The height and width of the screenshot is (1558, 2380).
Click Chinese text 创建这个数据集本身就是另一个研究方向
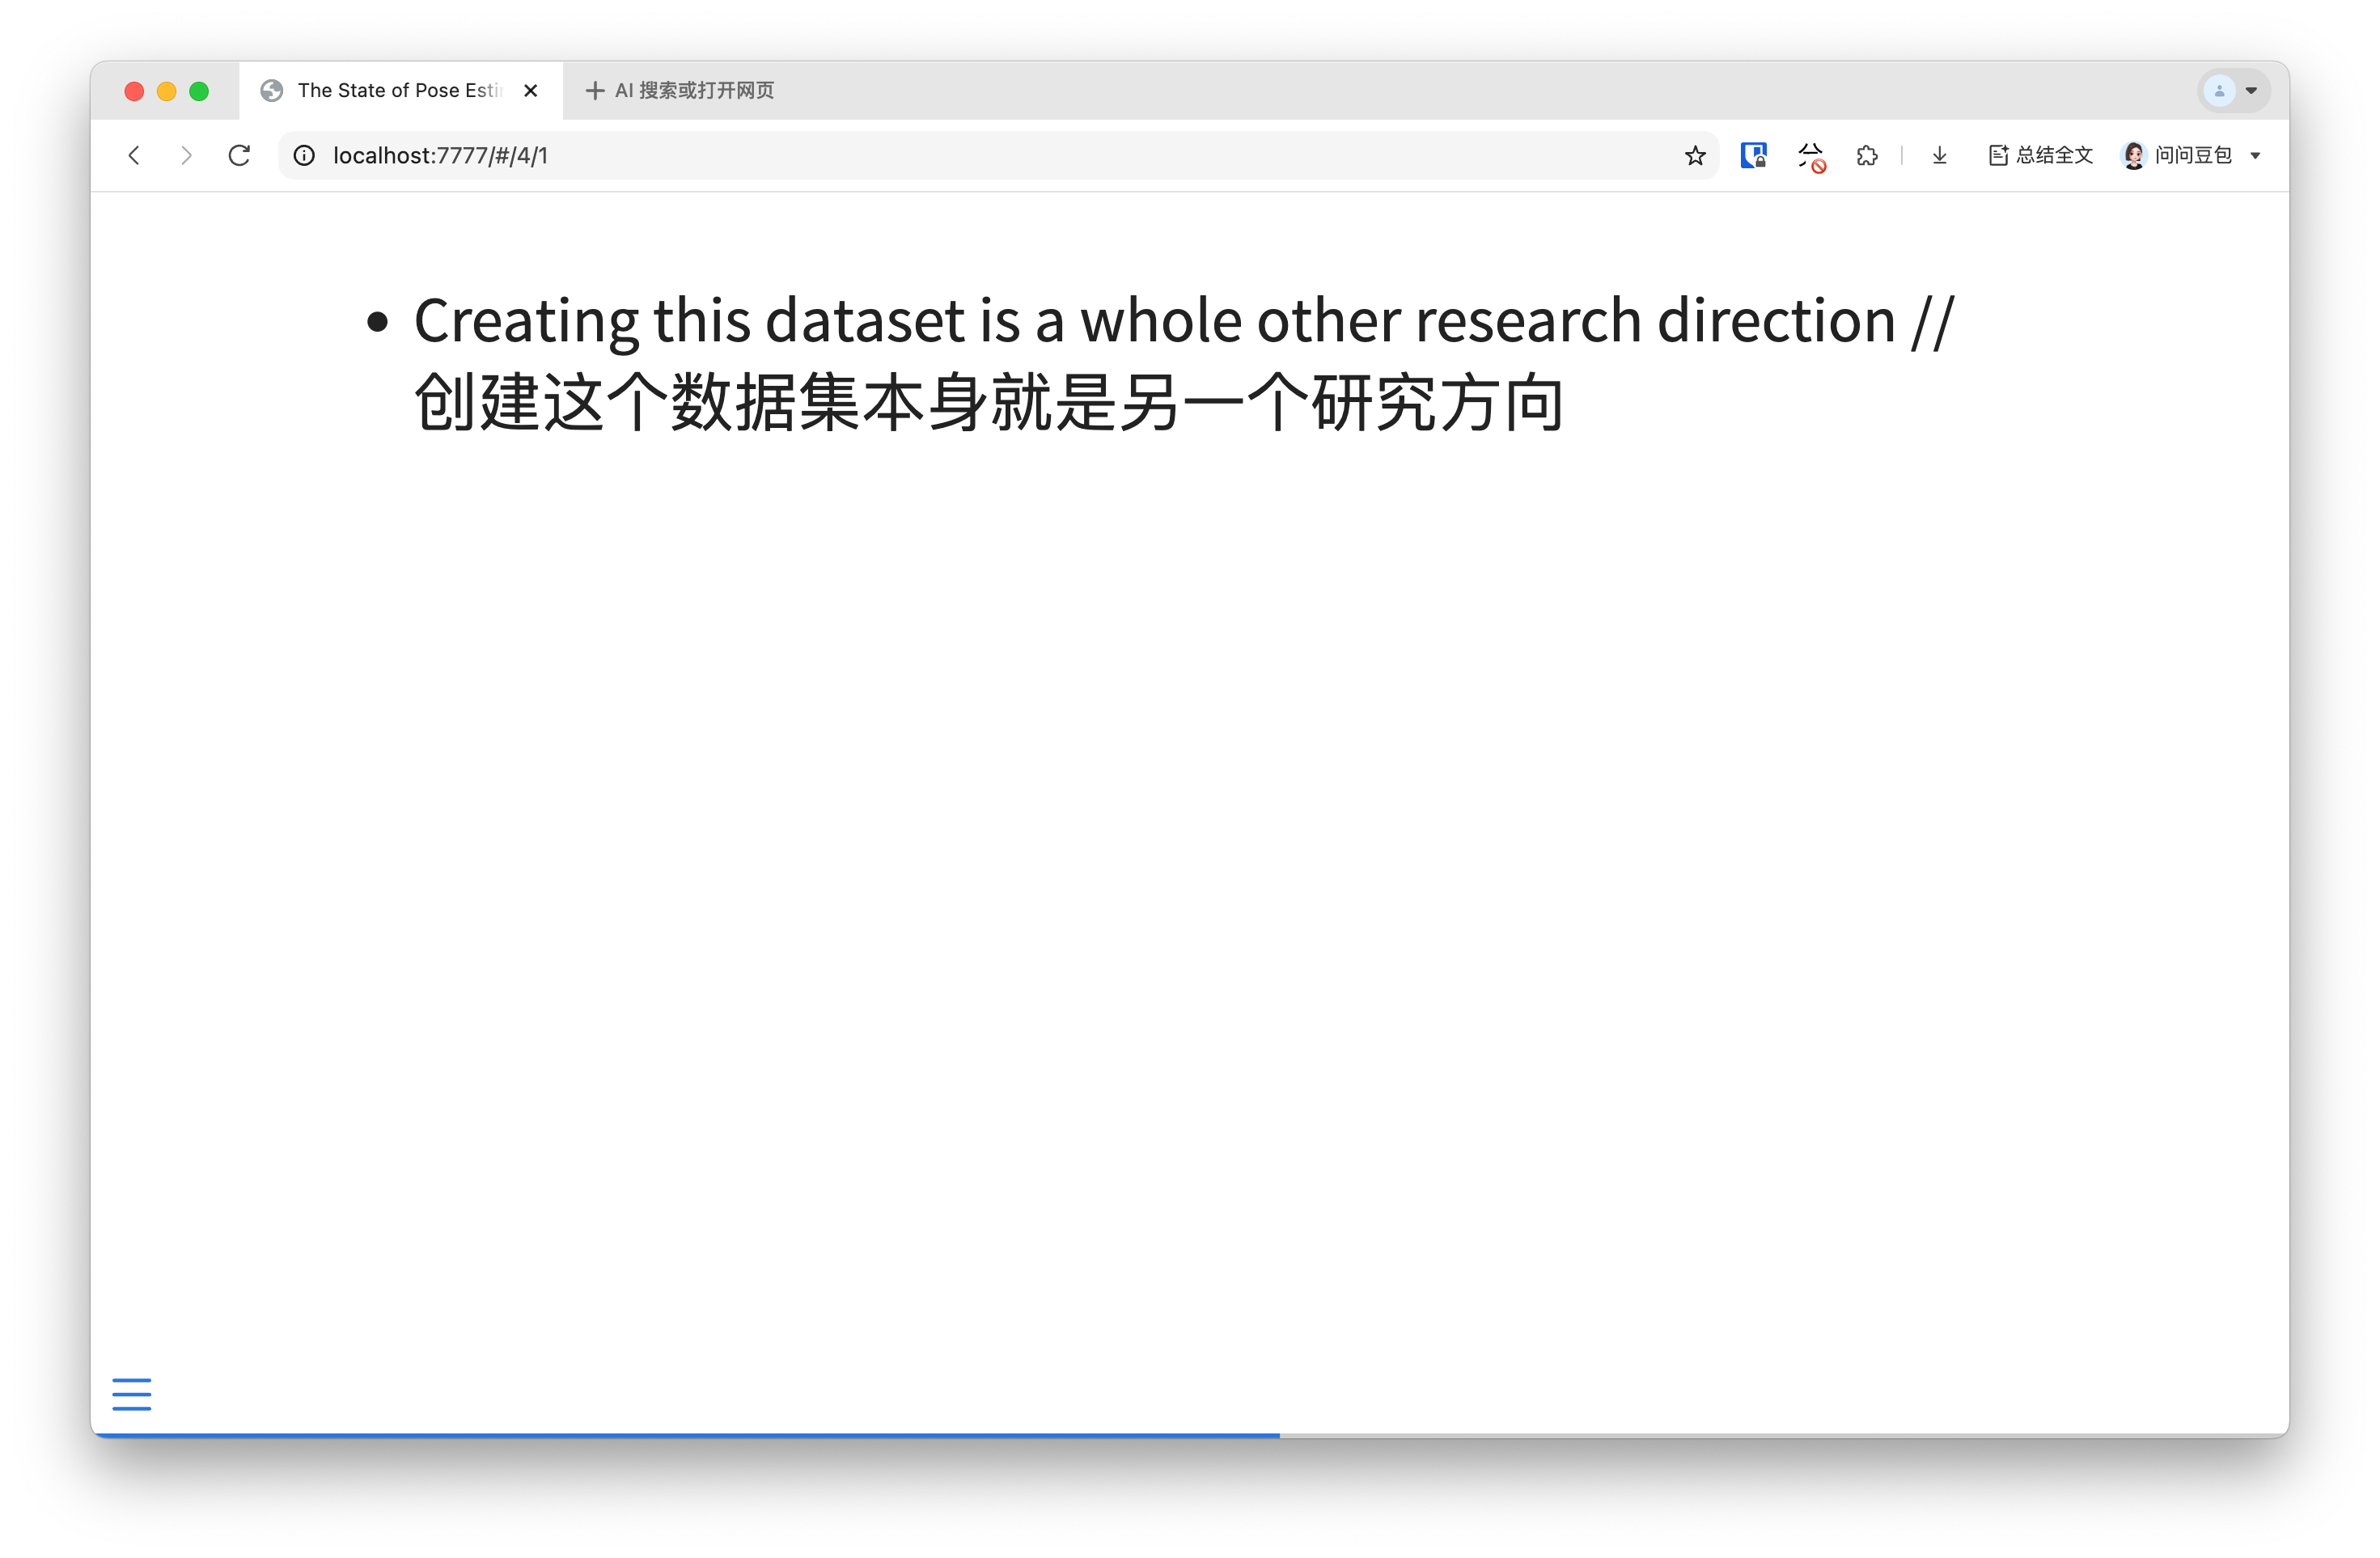tap(989, 403)
